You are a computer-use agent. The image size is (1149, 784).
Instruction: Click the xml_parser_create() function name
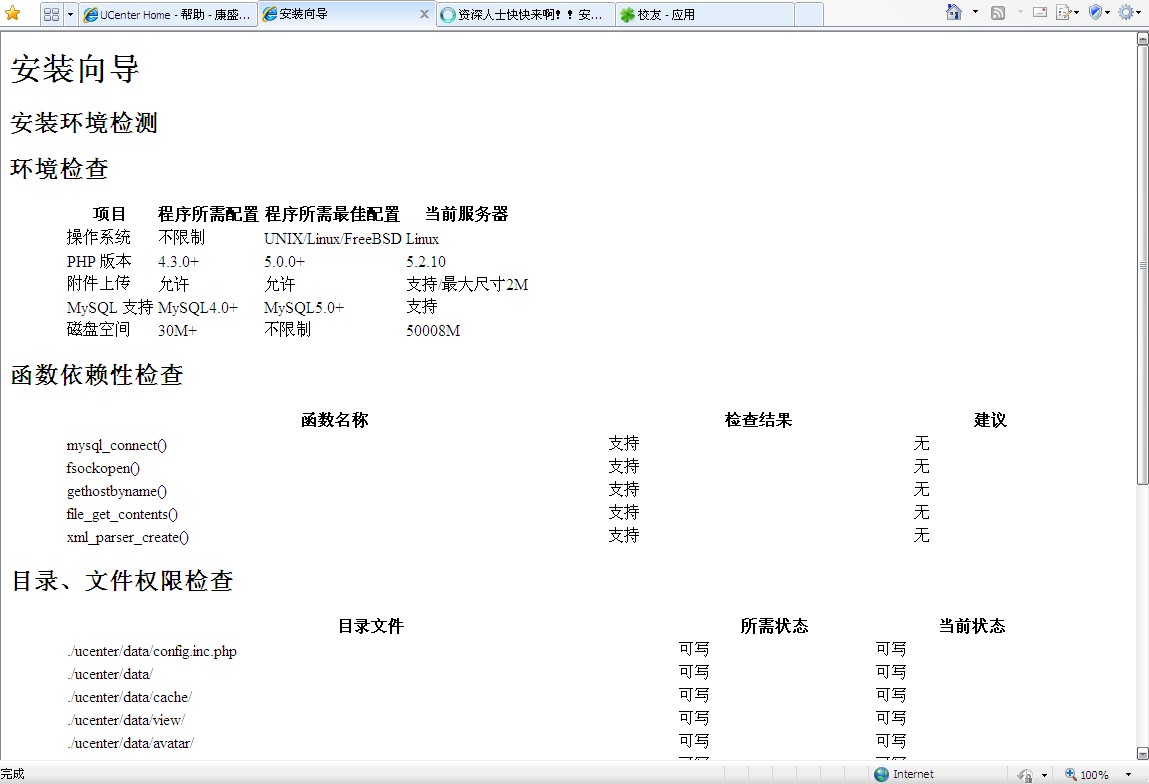(128, 537)
